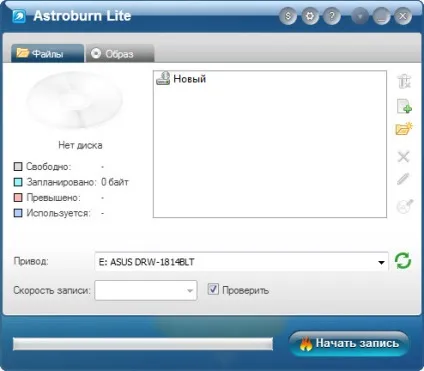Toggle the Проверить checkbox

click(213, 289)
